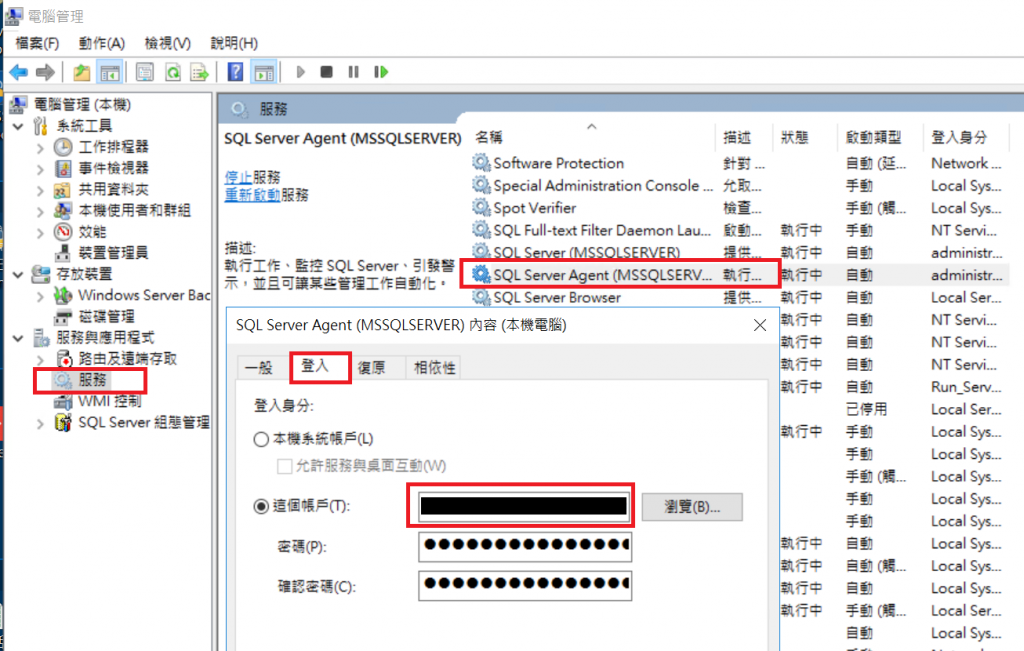Click the Back arrow toolbar icon
1024x651 pixels.
pyautogui.click(x=18, y=72)
